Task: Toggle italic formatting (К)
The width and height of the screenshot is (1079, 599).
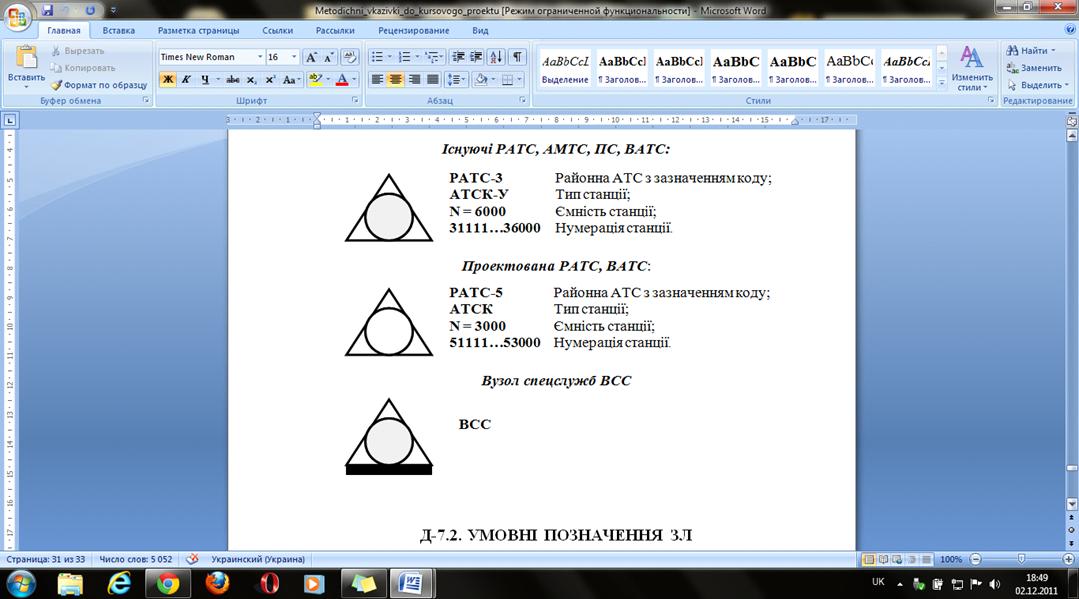Action: pyautogui.click(x=186, y=79)
